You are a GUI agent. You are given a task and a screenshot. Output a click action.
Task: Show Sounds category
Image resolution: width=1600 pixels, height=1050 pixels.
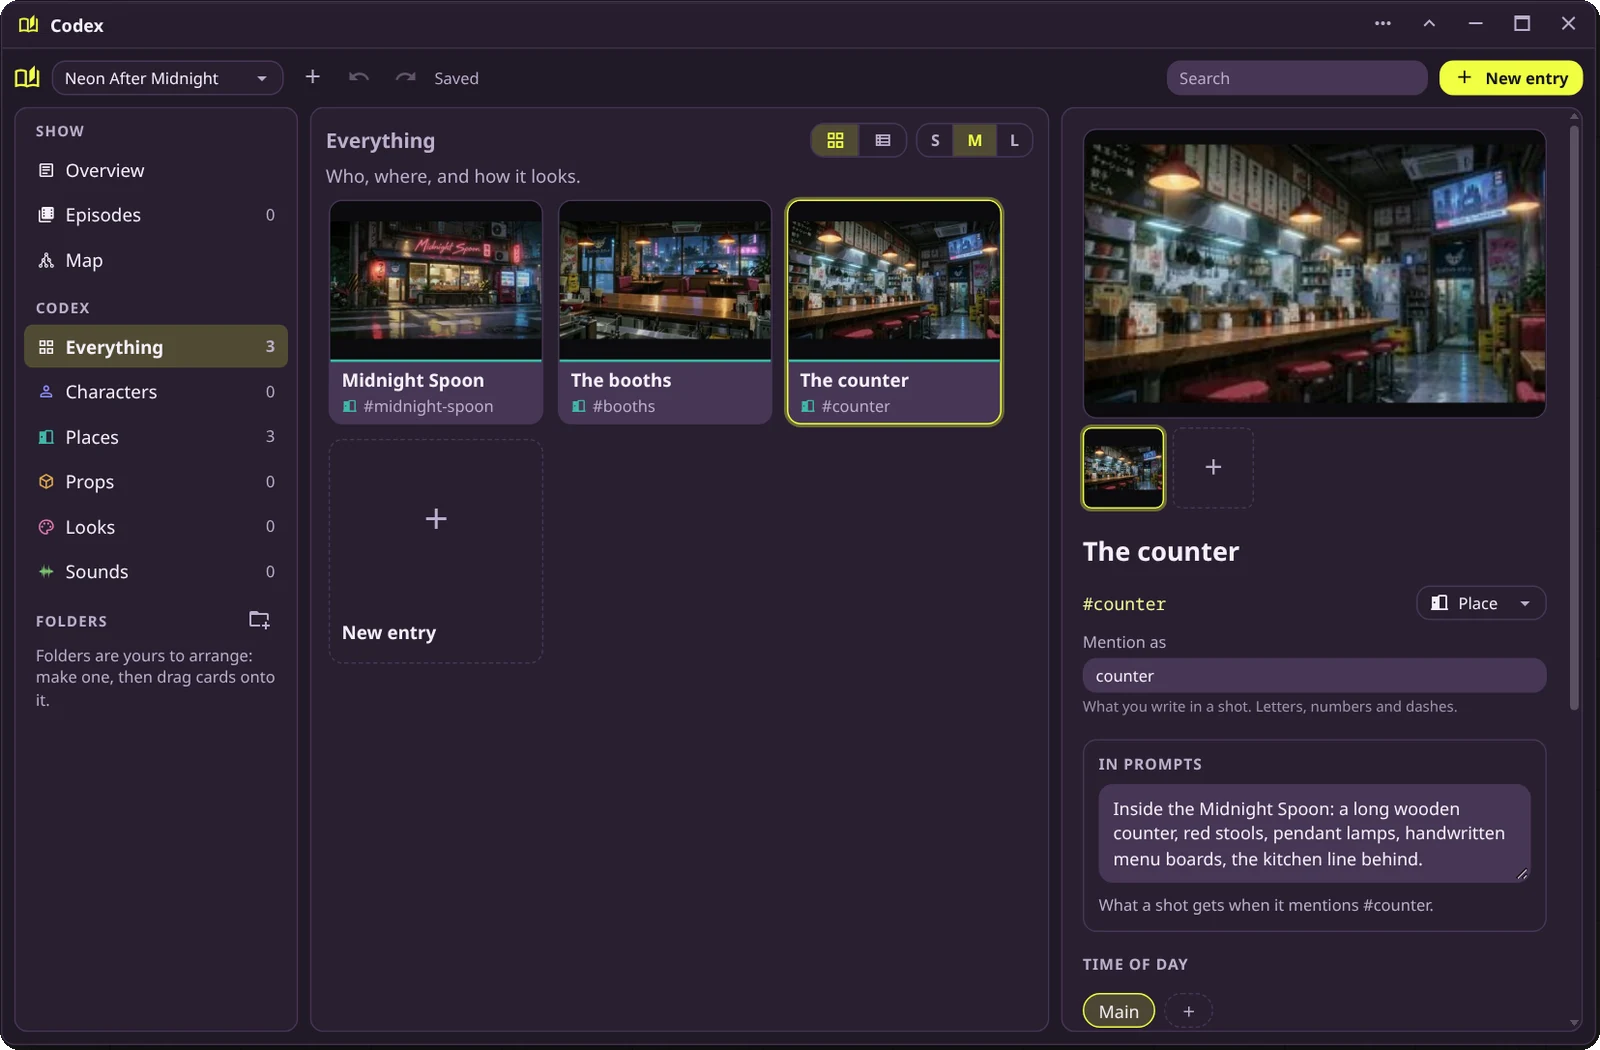pos(156,572)
